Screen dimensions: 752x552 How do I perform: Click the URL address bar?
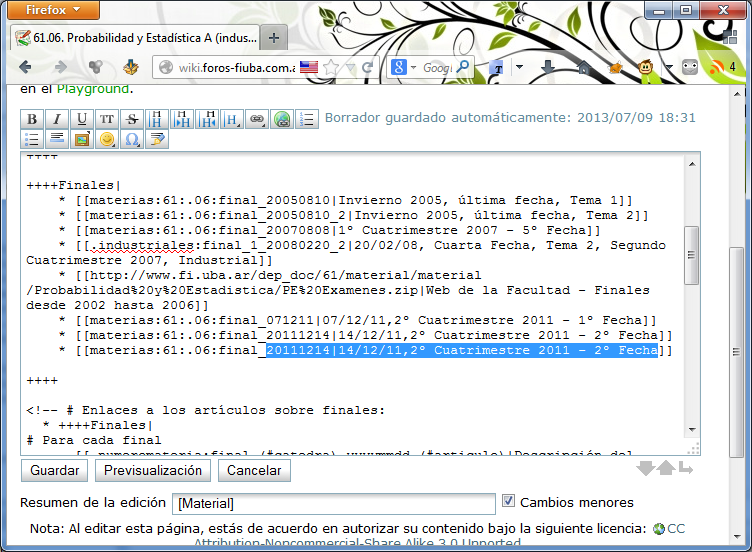236,68
